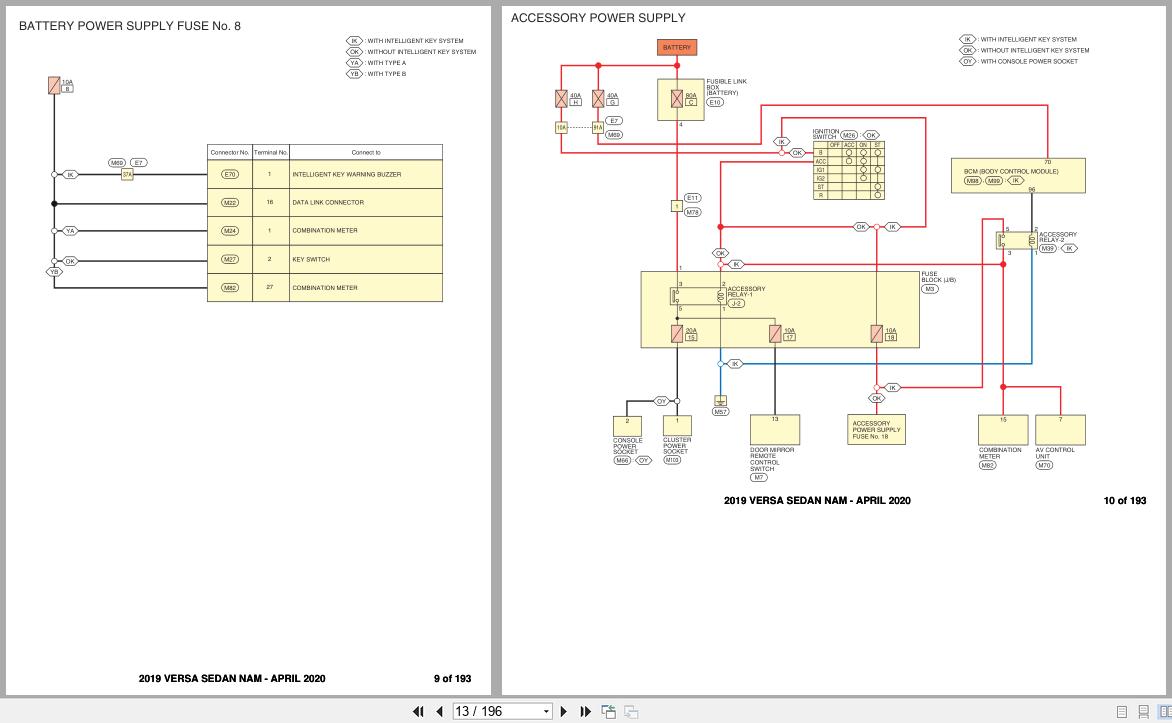Click the M27 connector label in the table
The width and height of the screenshot is (1172, 723).
click(x=229, y=259)
